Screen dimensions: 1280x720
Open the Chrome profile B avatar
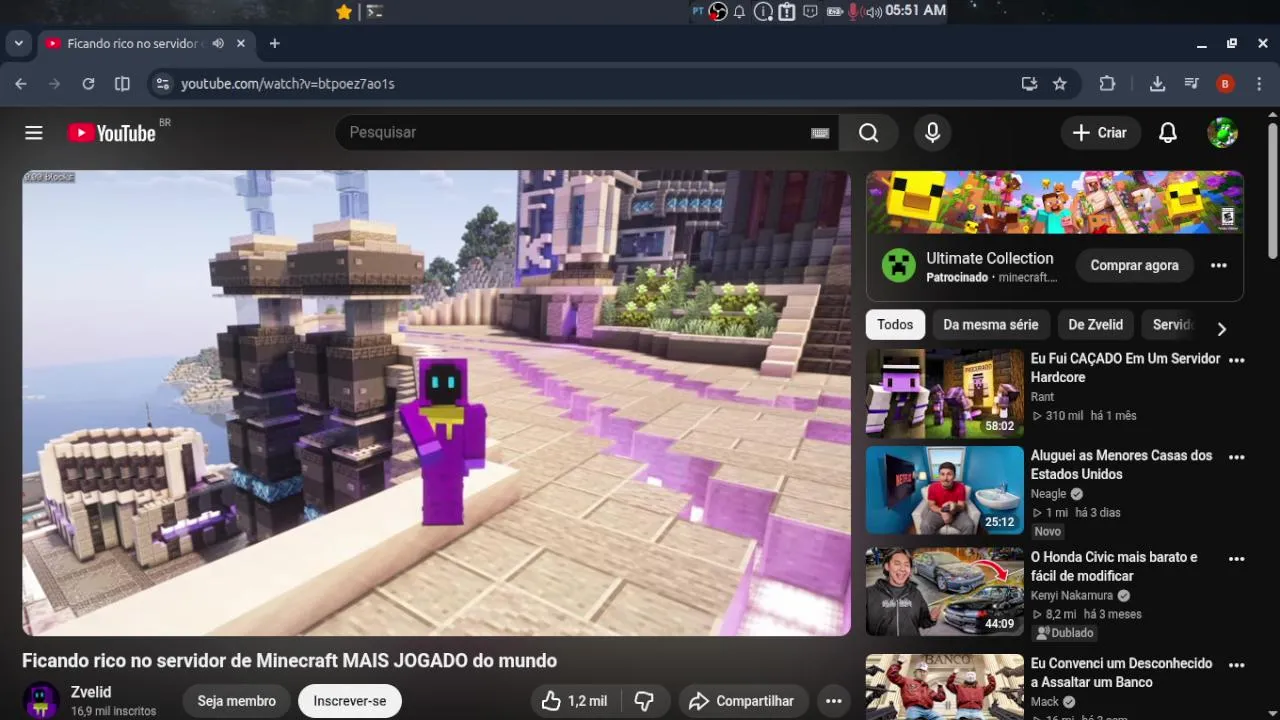[x=1225, y=84]
